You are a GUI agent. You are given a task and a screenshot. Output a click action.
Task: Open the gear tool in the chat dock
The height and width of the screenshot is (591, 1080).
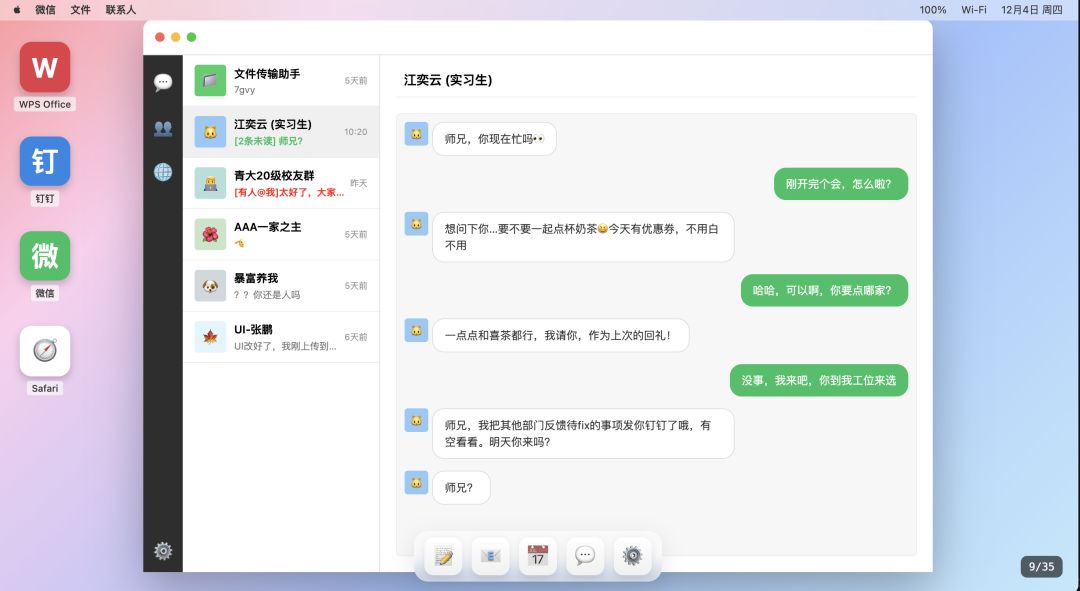(632, 556)
